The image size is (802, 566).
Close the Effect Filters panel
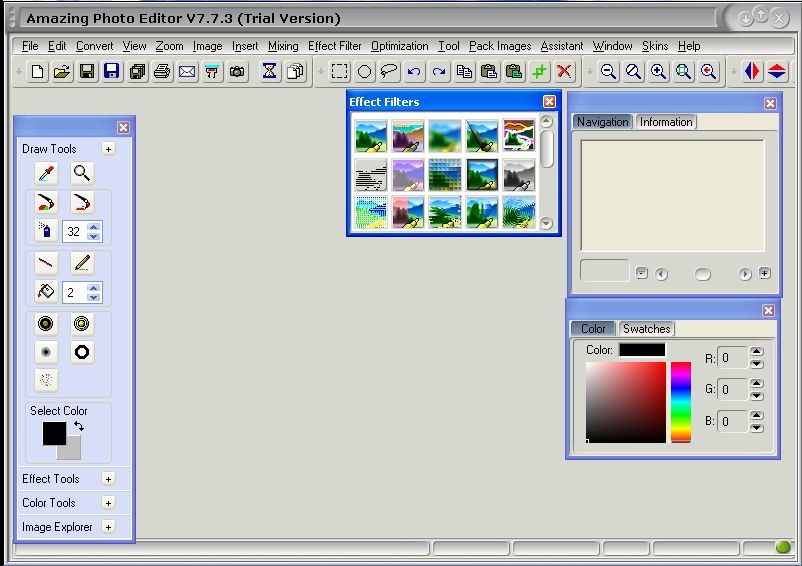tap(549, 102)
